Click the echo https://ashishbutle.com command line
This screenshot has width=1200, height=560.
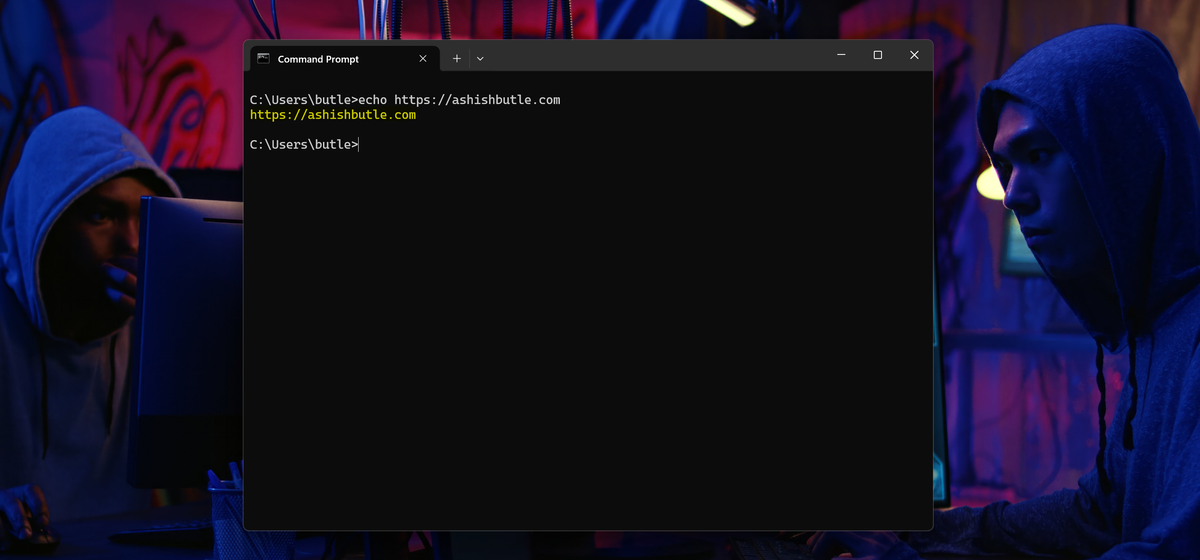pyautogui.click(x=405, y=100)
